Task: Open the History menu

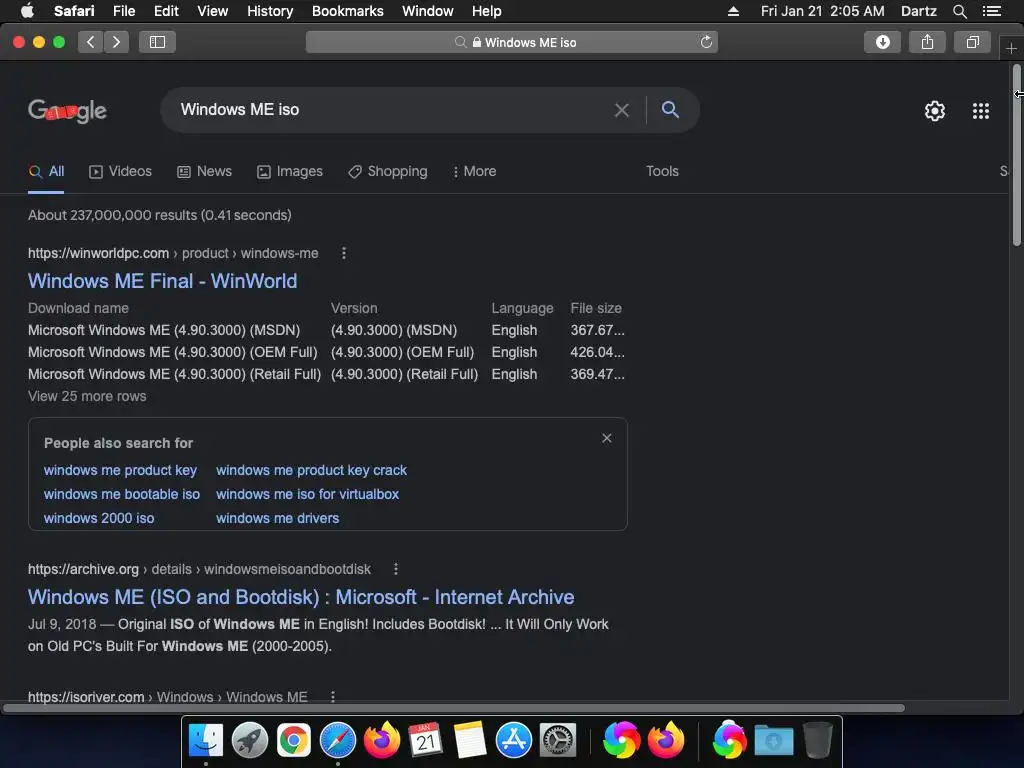Action: [x=270, y=11]
